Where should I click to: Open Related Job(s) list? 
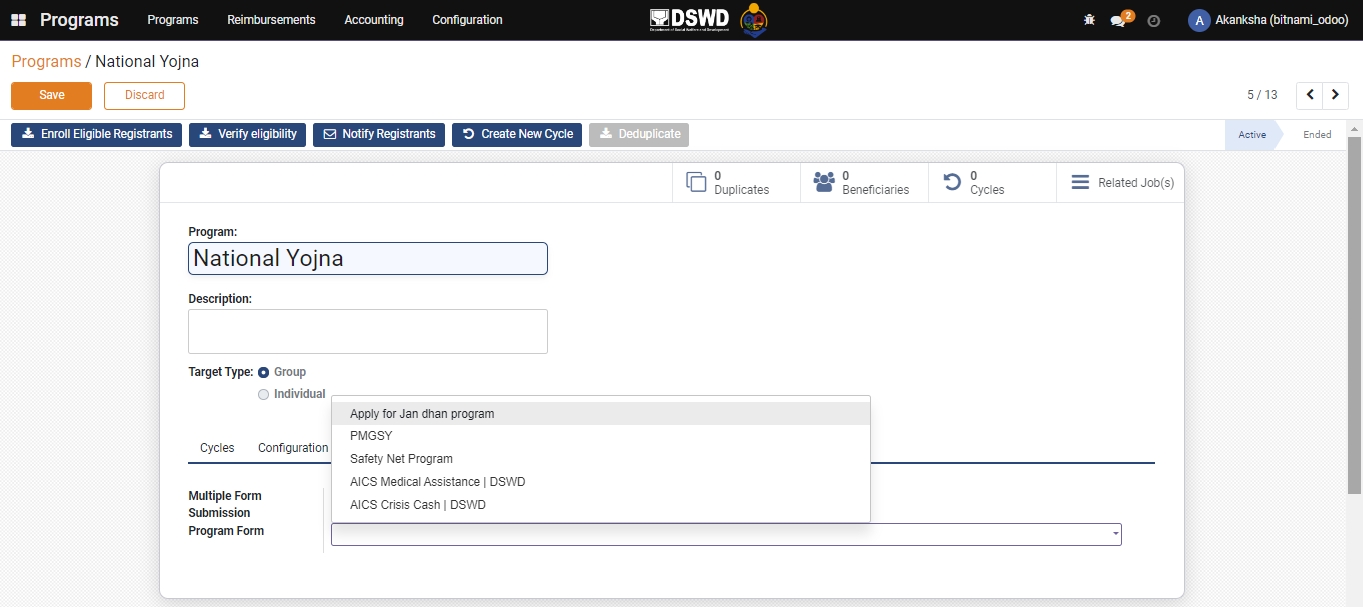point(1121,183)
